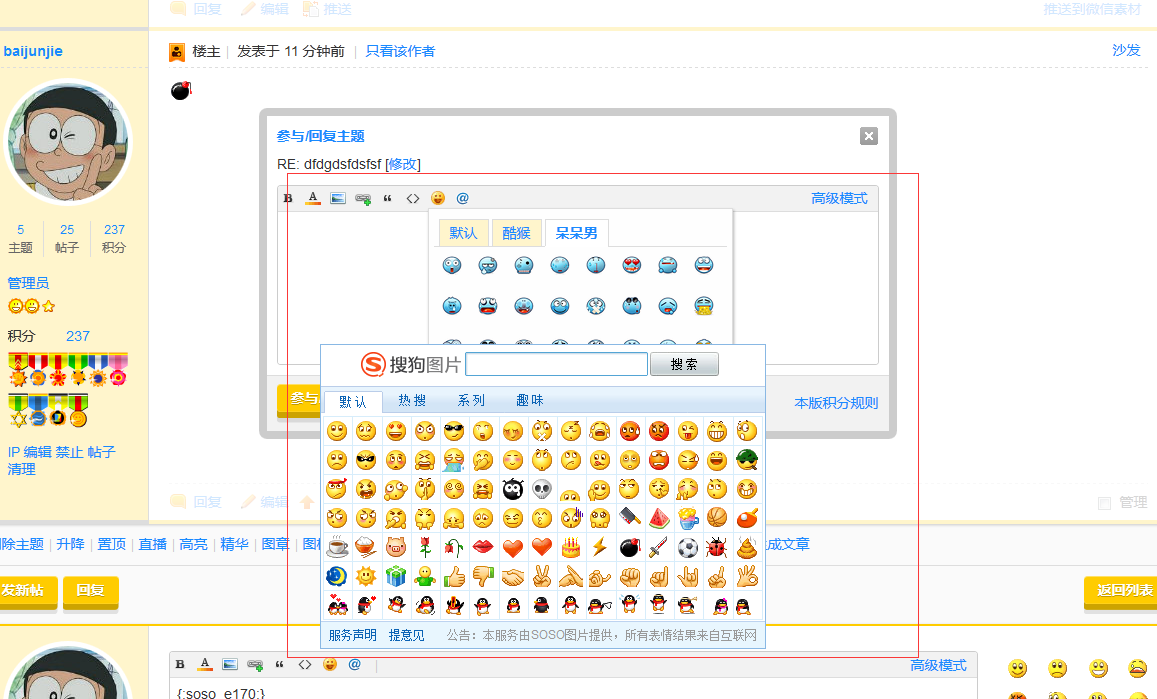The height and width of the screenshot is (699, 1157).
Task: Open smiley picker in bottom quick-reply toolbar
Action: pyautogui.click(x=330, y=664)
